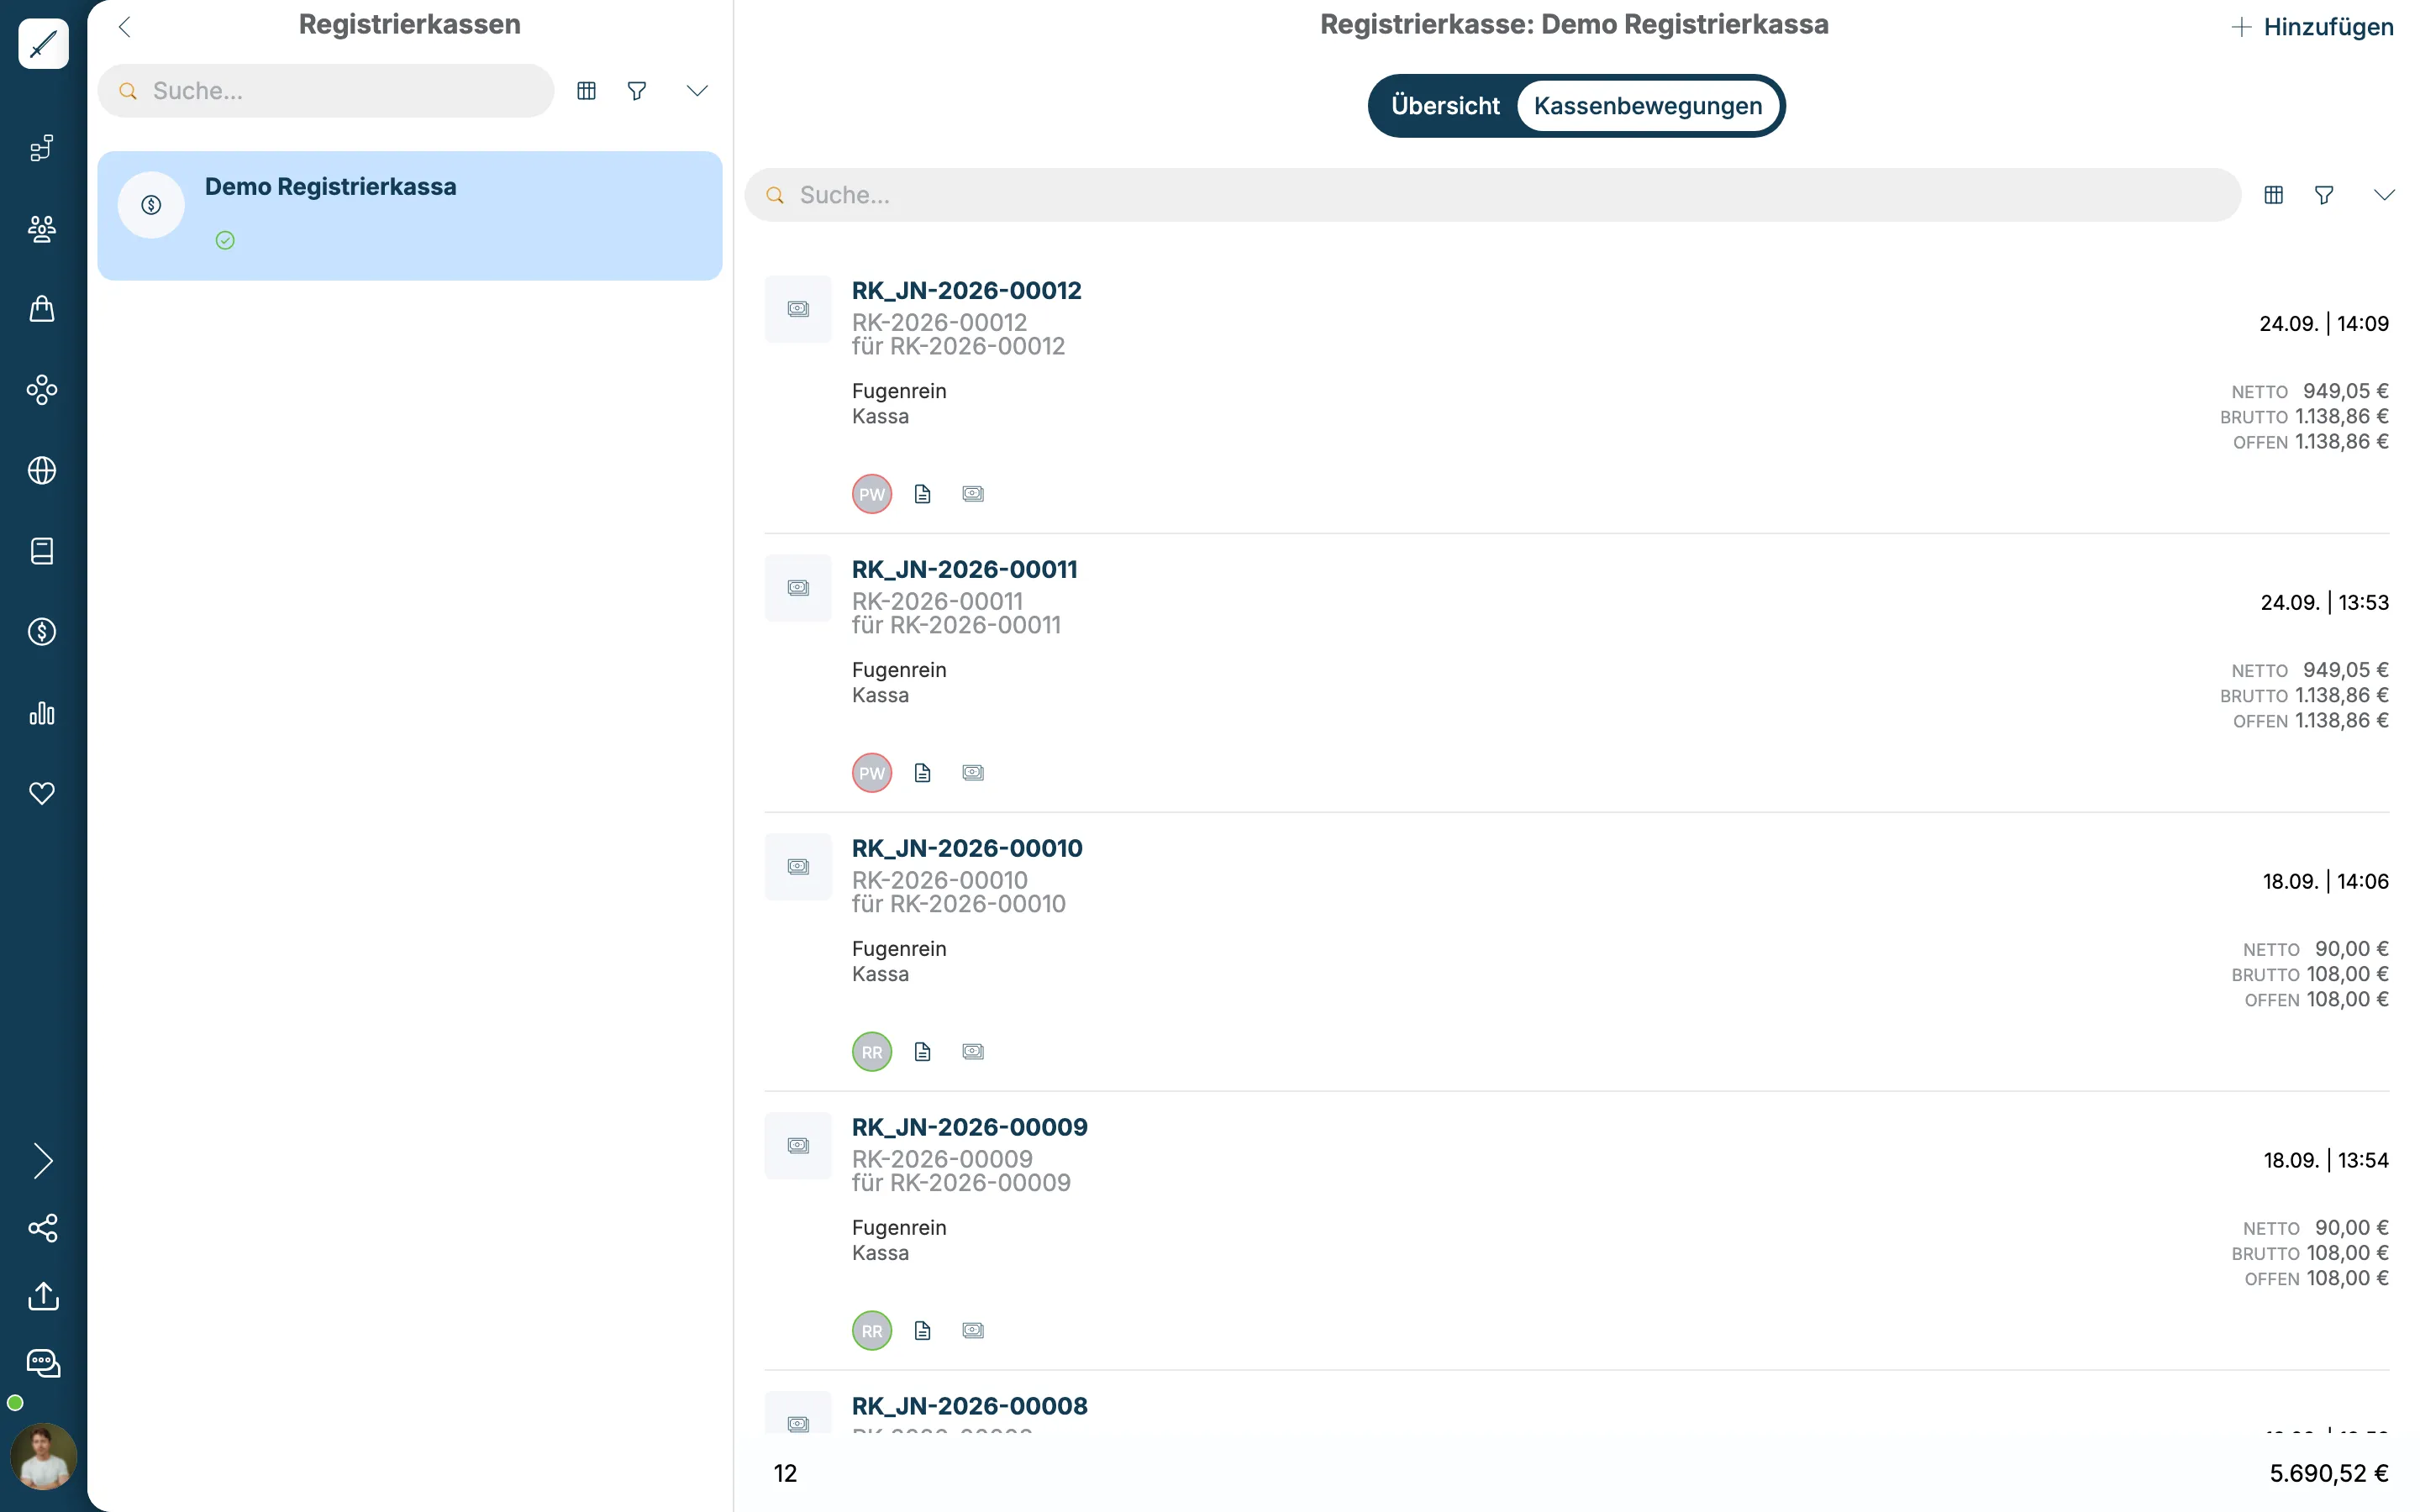Open the document icon on RK_JN-2026-00010
The width and height of the screenshot is (2420, 1512).
[923, 1052]
